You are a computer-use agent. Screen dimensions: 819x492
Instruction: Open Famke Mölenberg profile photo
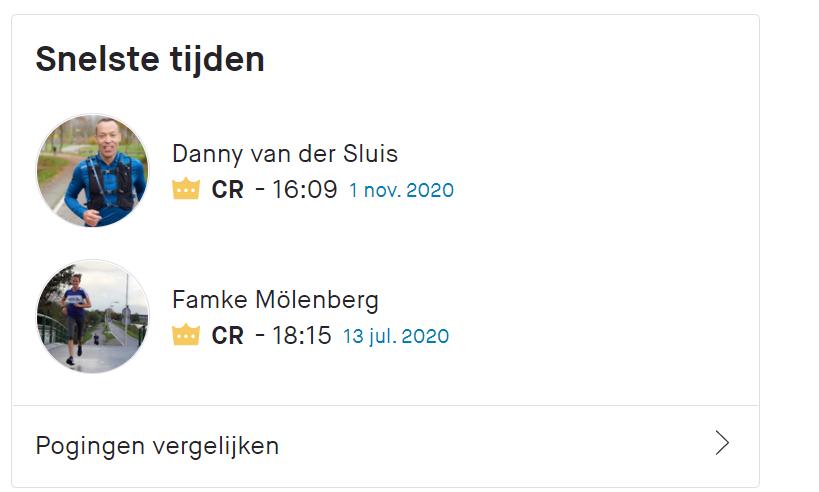pyautogui.click(x=92, y=317)
